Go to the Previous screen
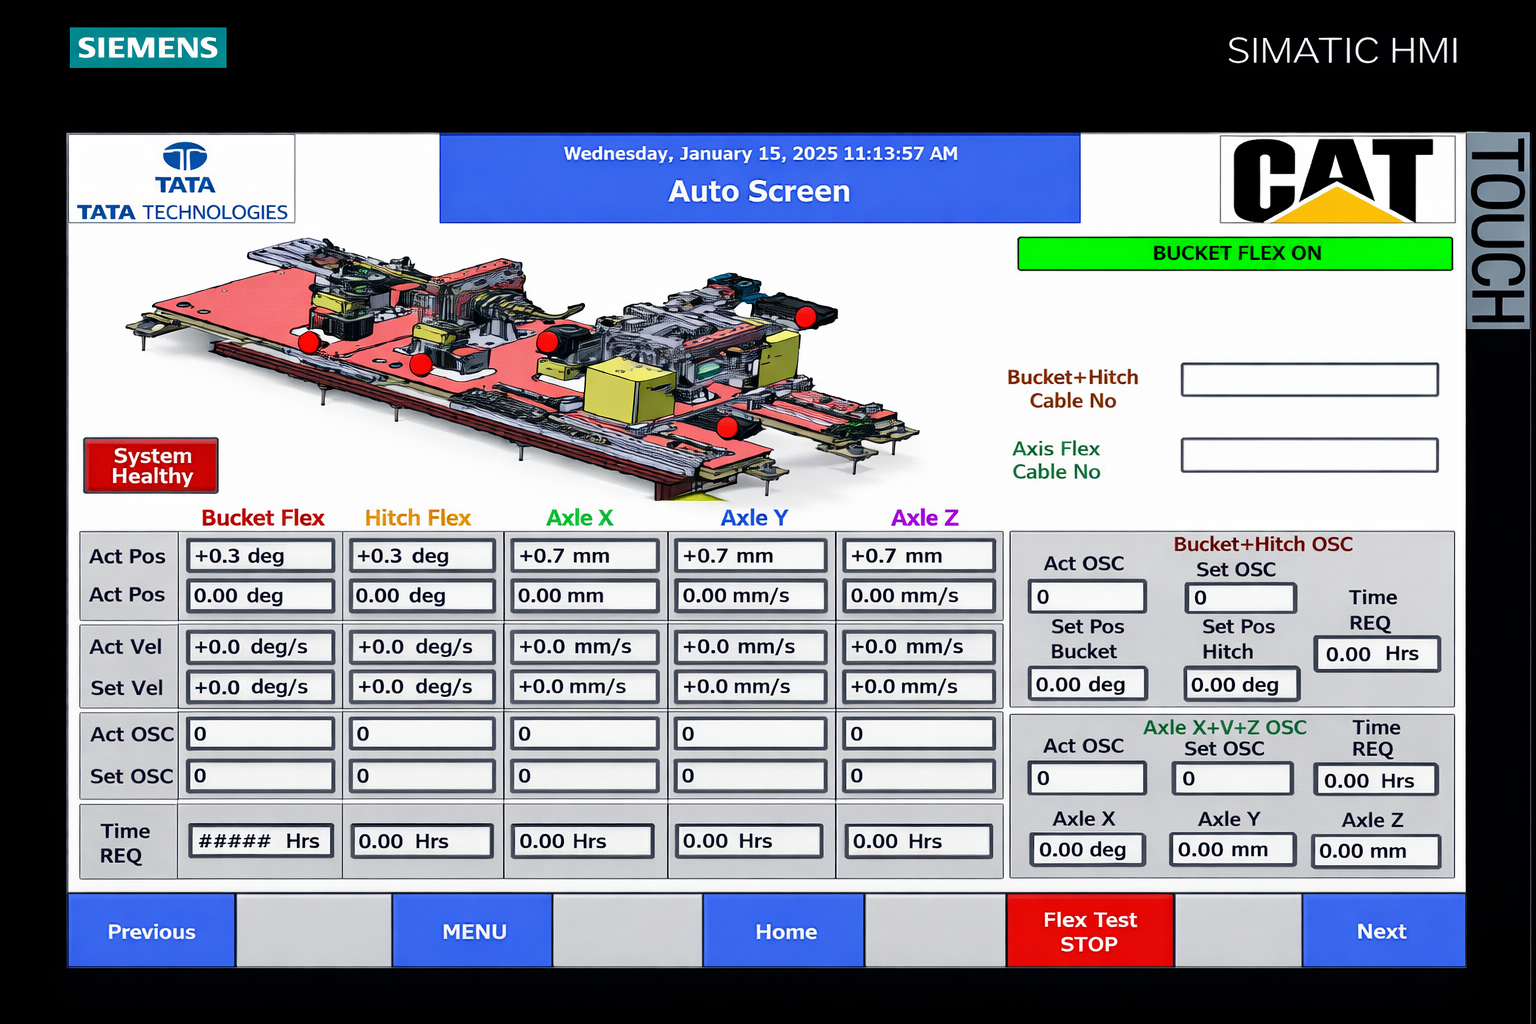Screen dimensions: 1536x1024 152,931
